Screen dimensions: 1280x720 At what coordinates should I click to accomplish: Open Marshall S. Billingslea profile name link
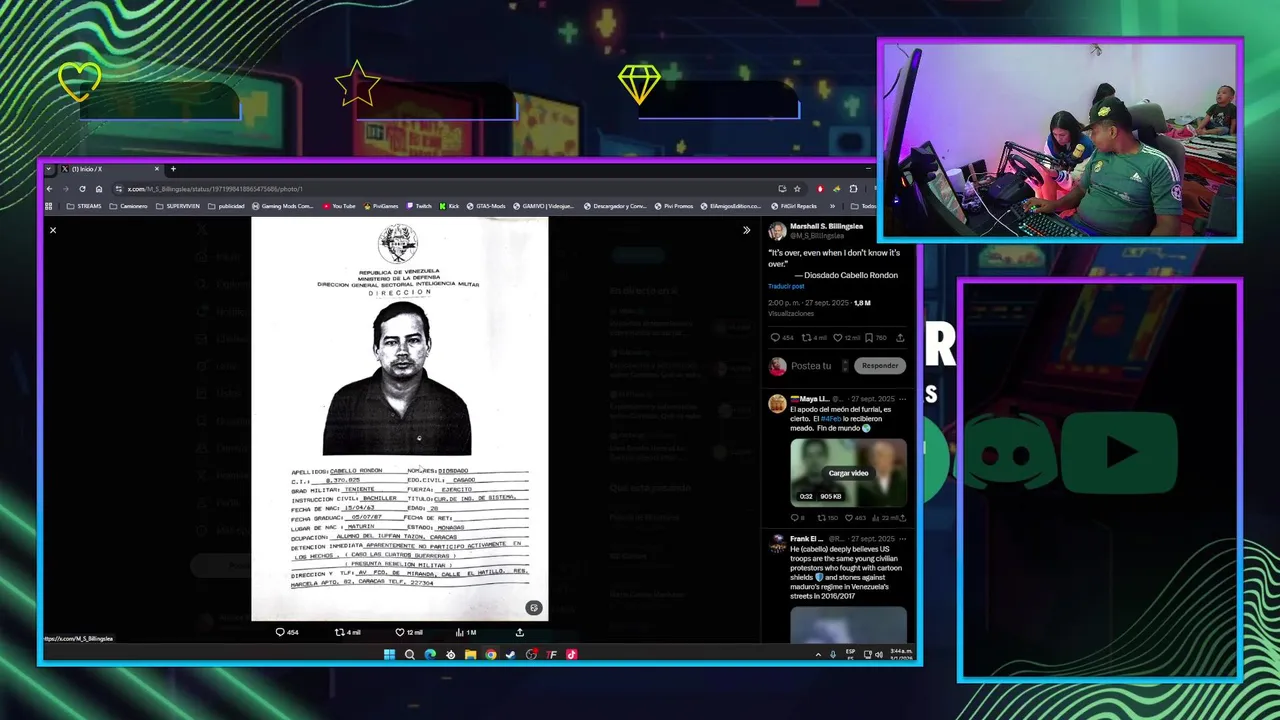pyautogui.click(x=826, y=226)
